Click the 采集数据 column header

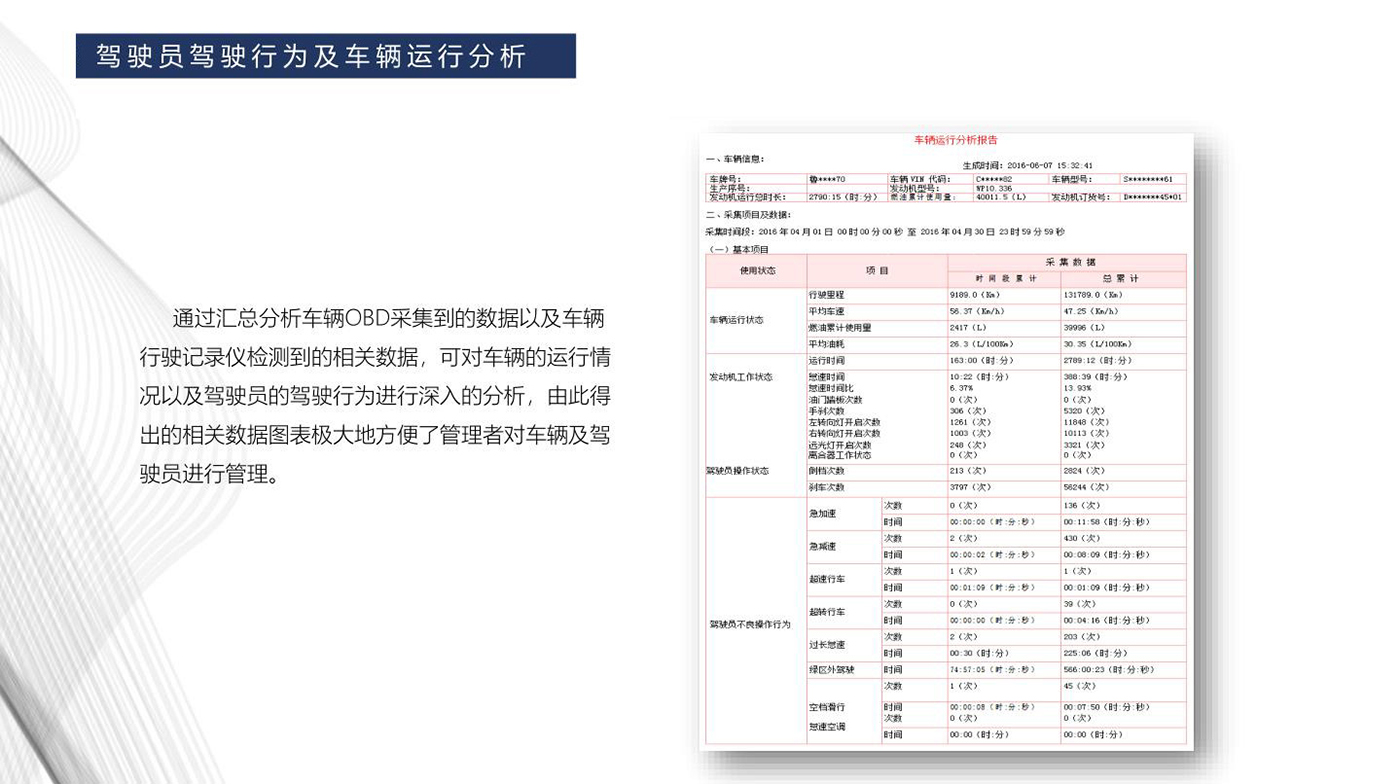[1067, 261]
